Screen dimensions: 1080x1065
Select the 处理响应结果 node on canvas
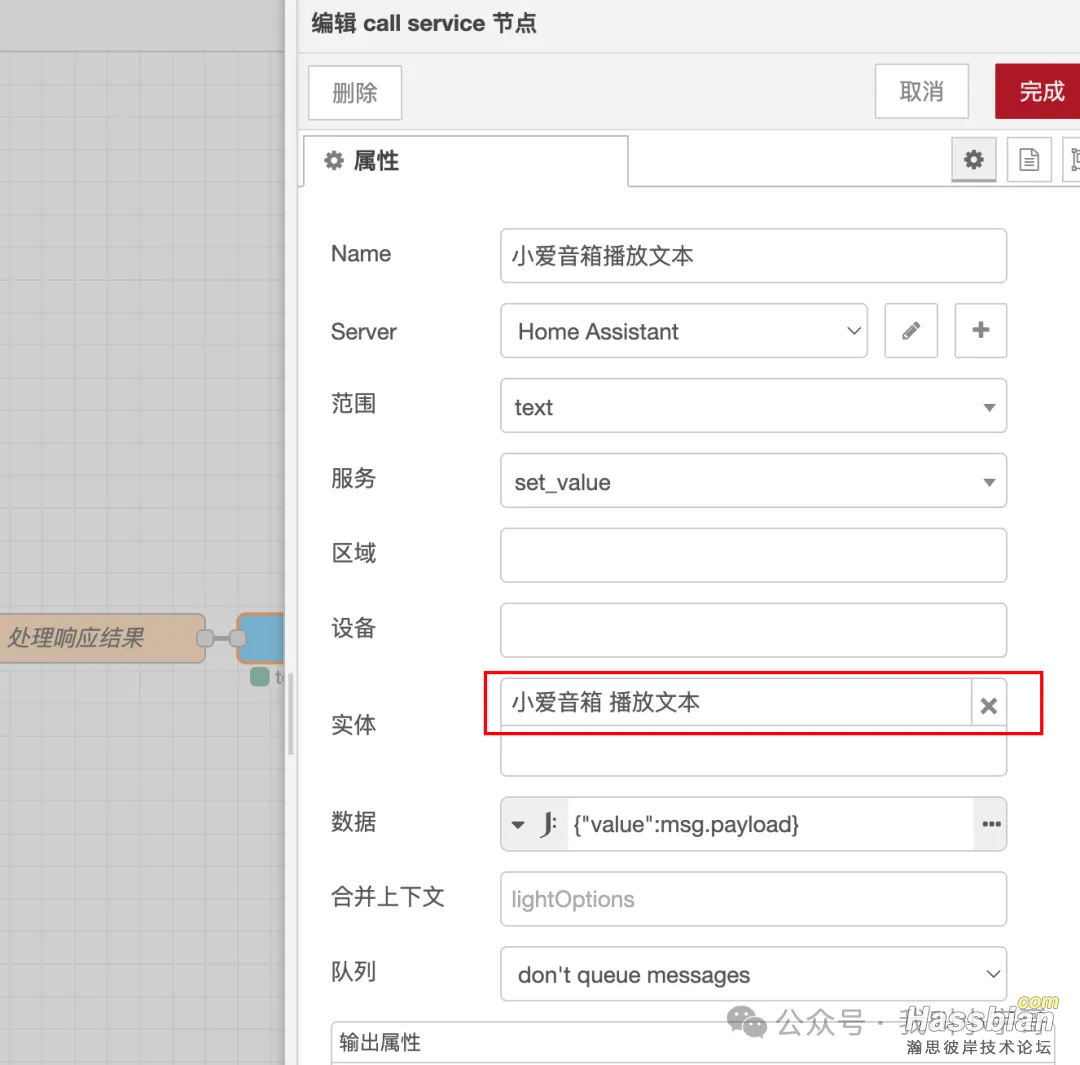tap(100, 638)
